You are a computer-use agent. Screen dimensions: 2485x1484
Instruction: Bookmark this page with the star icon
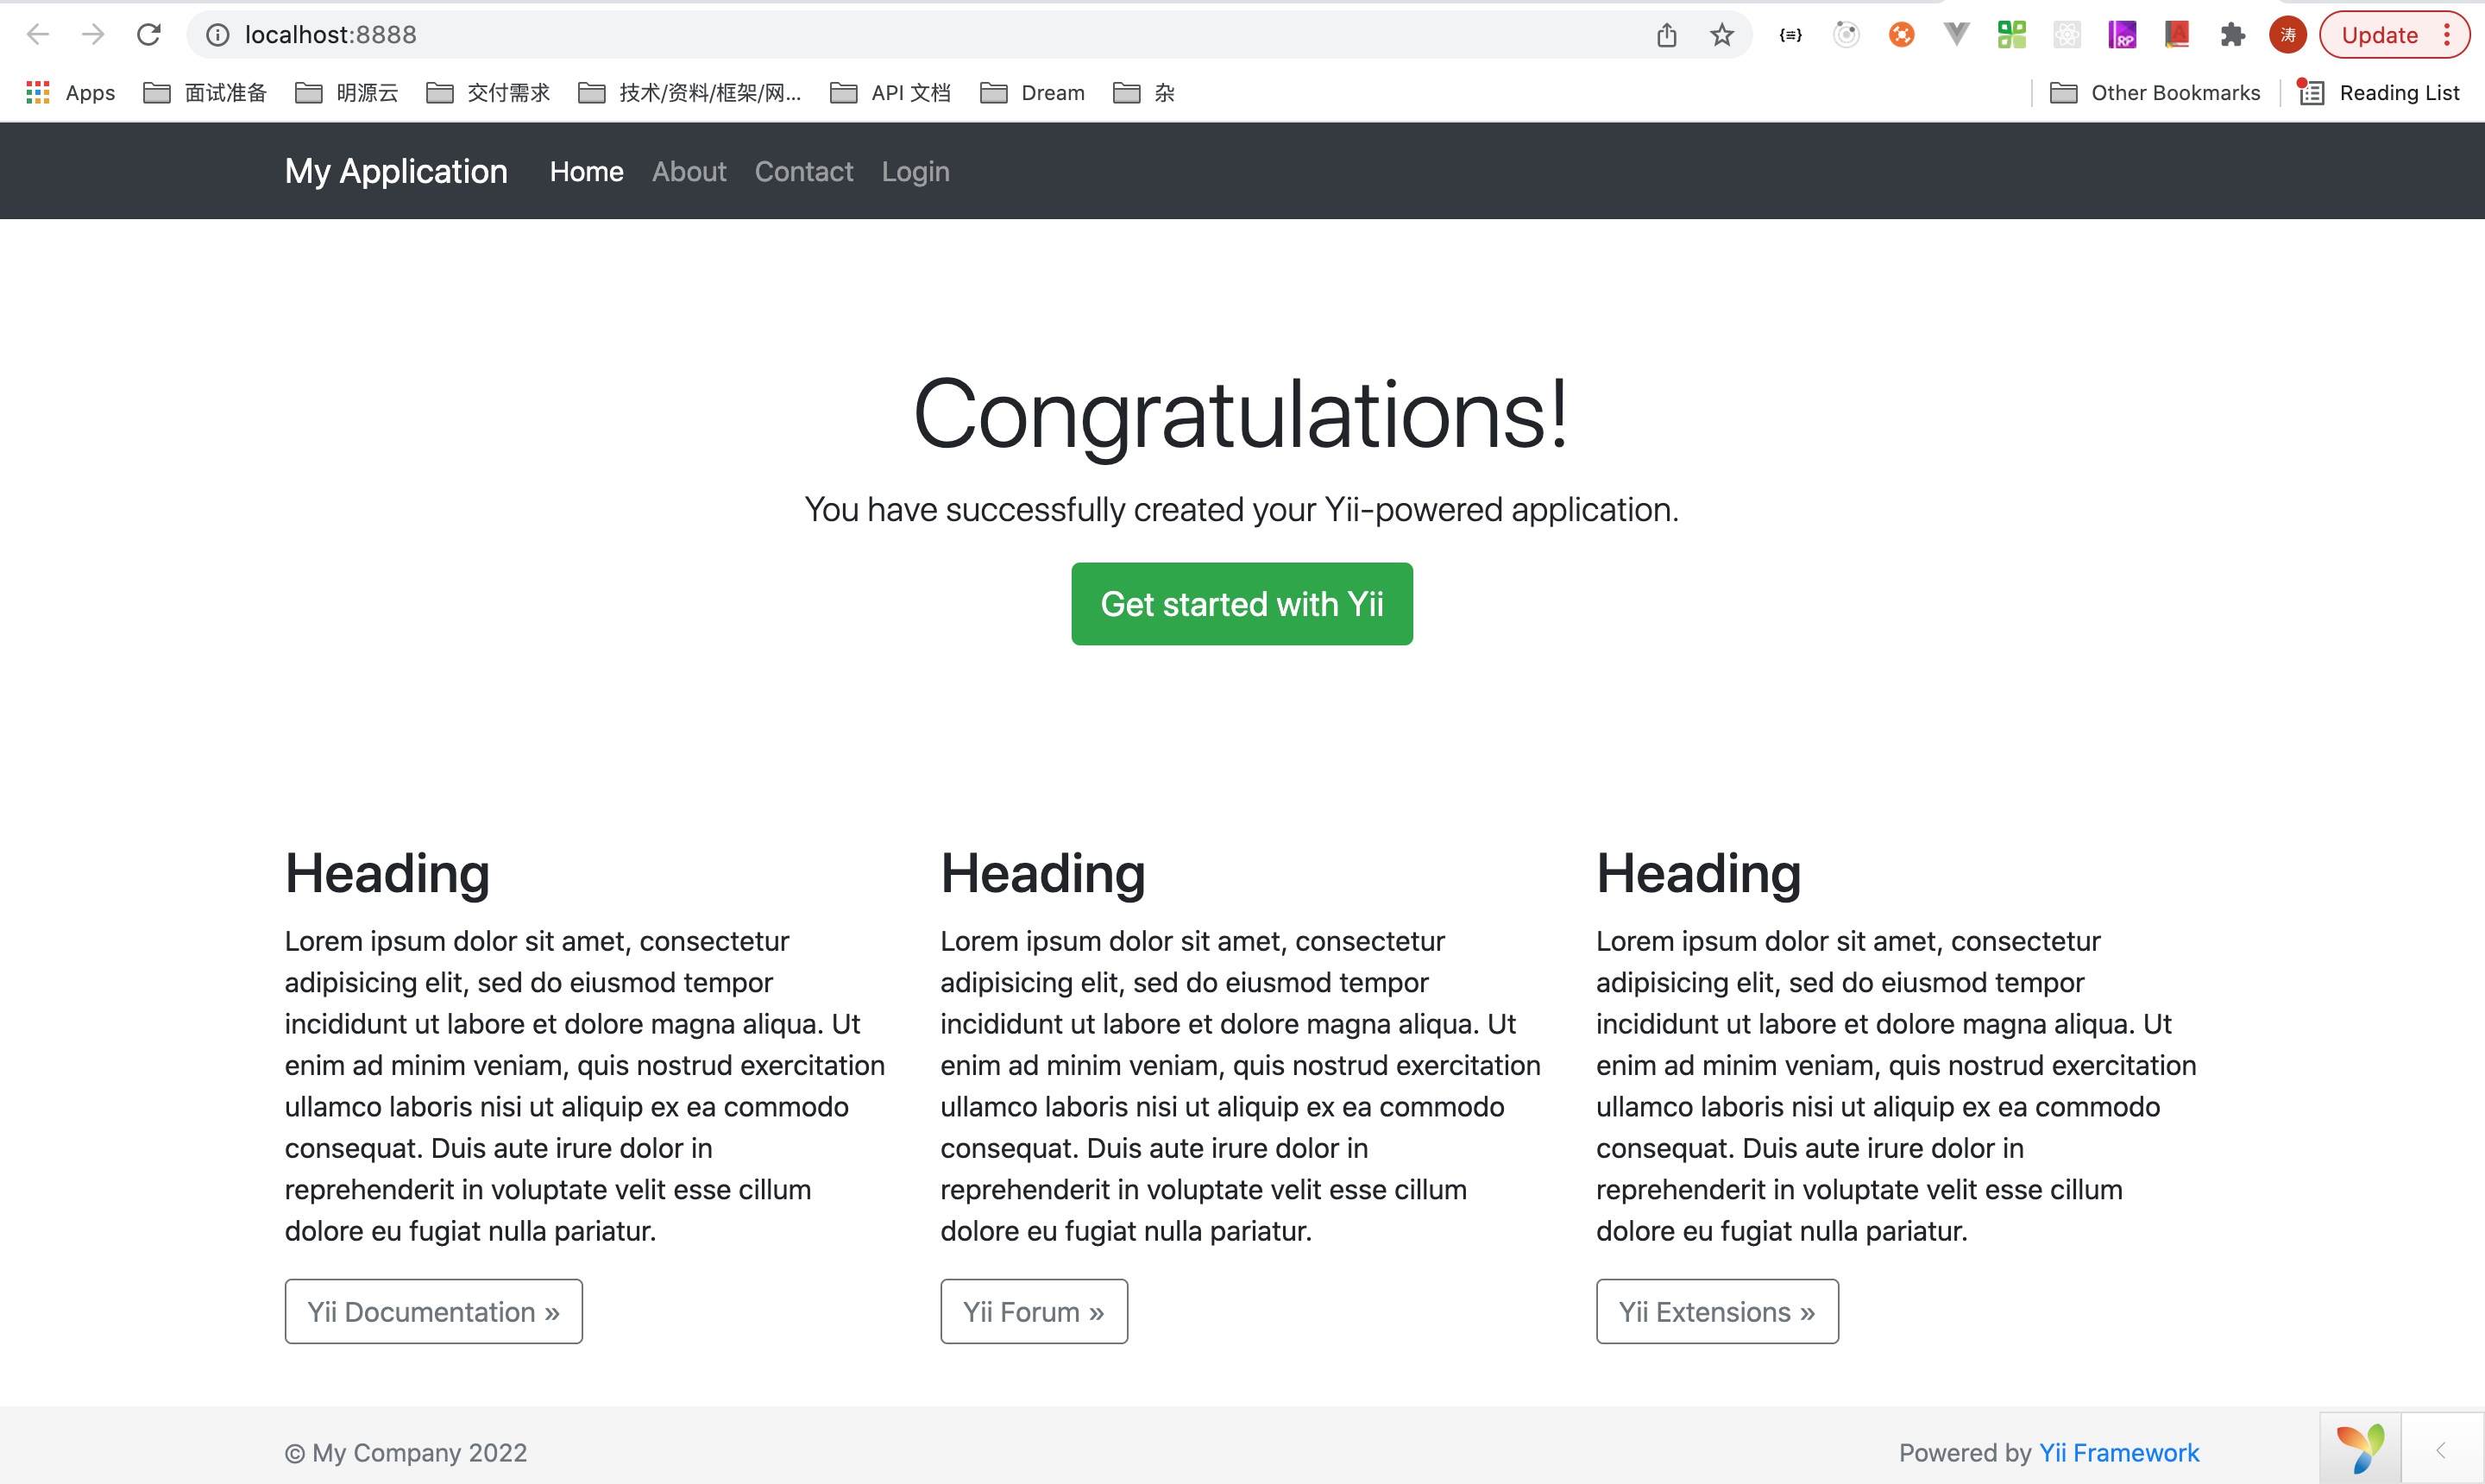[x=1721, y=35]
